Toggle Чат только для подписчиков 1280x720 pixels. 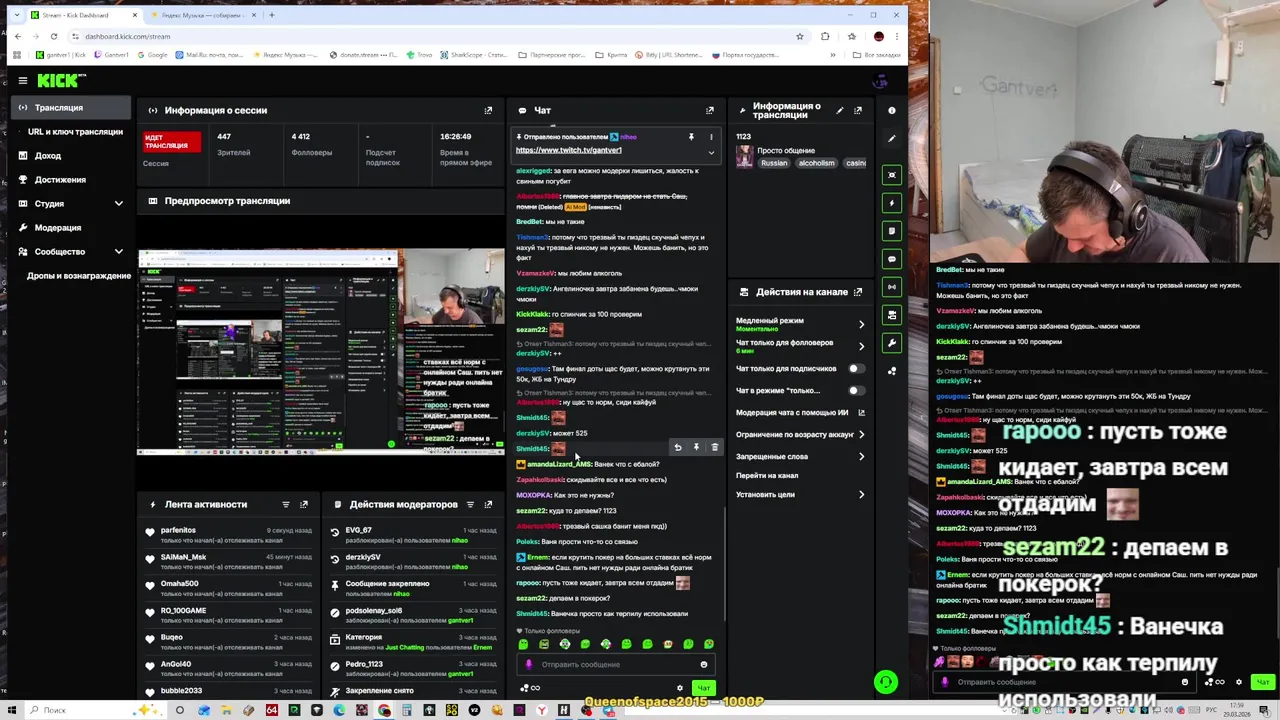coord(856,368)
